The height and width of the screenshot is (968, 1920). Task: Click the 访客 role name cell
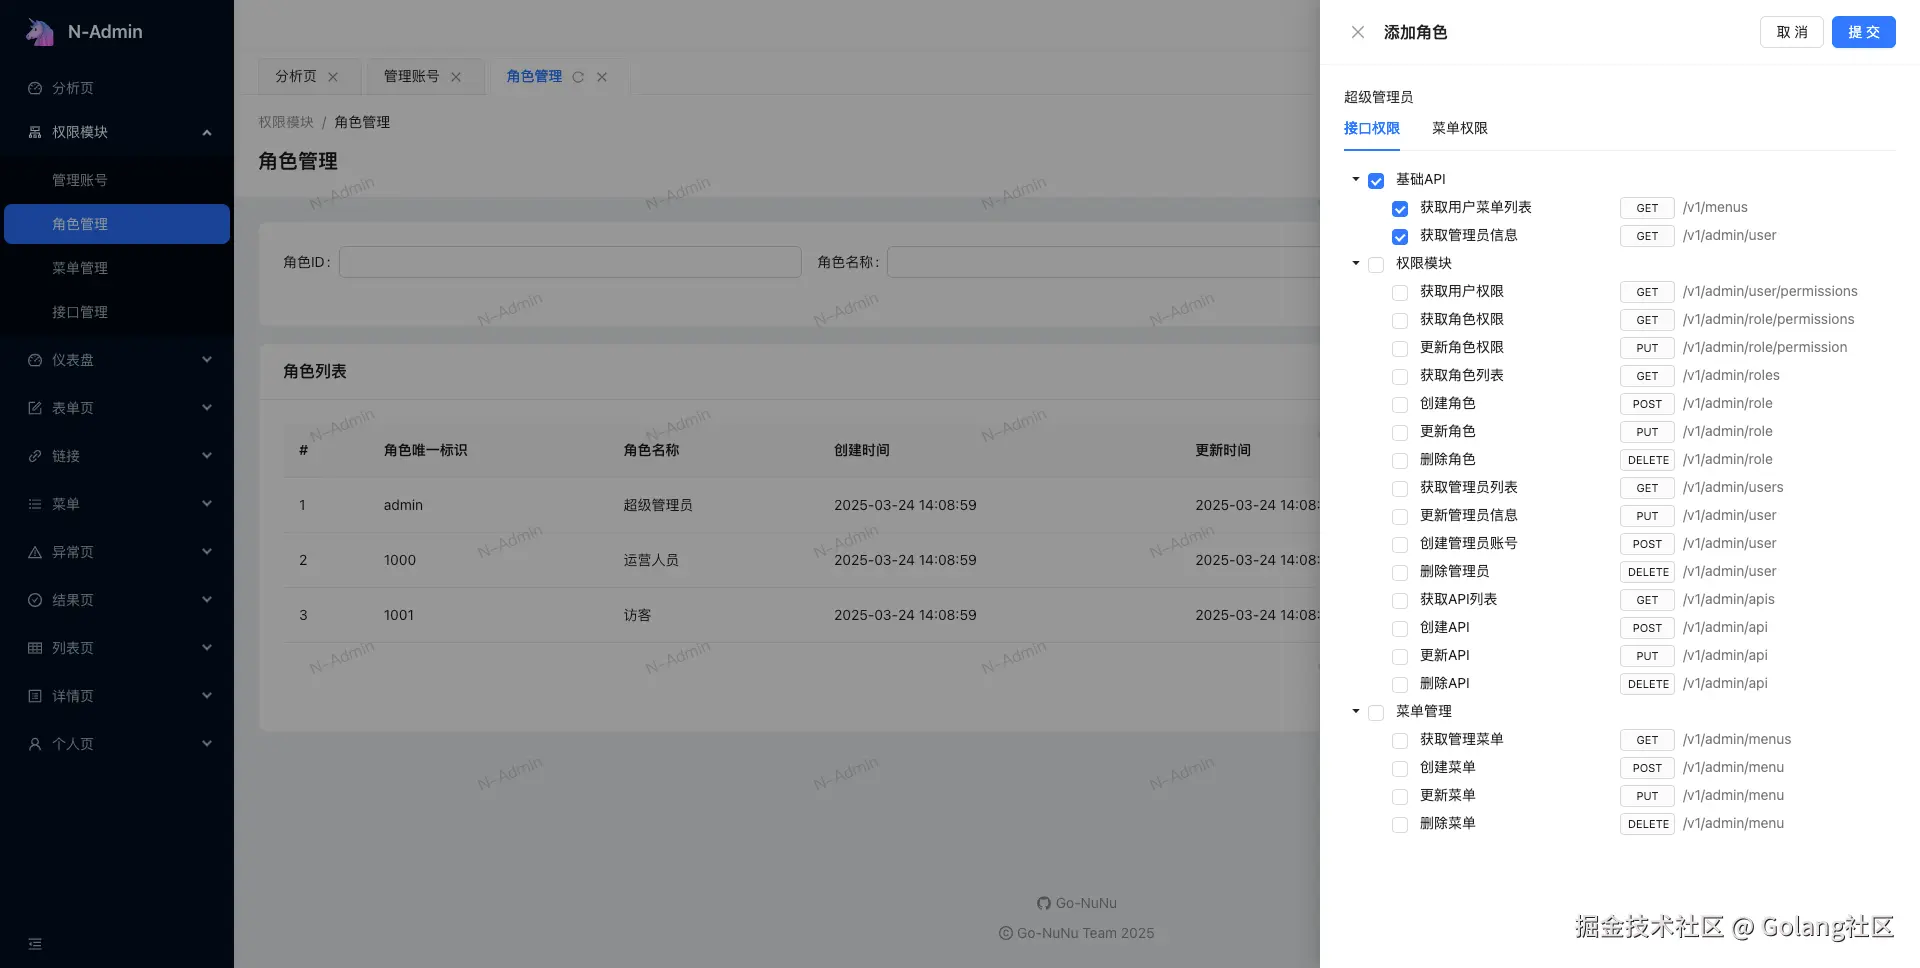click(x=637, y=615)
